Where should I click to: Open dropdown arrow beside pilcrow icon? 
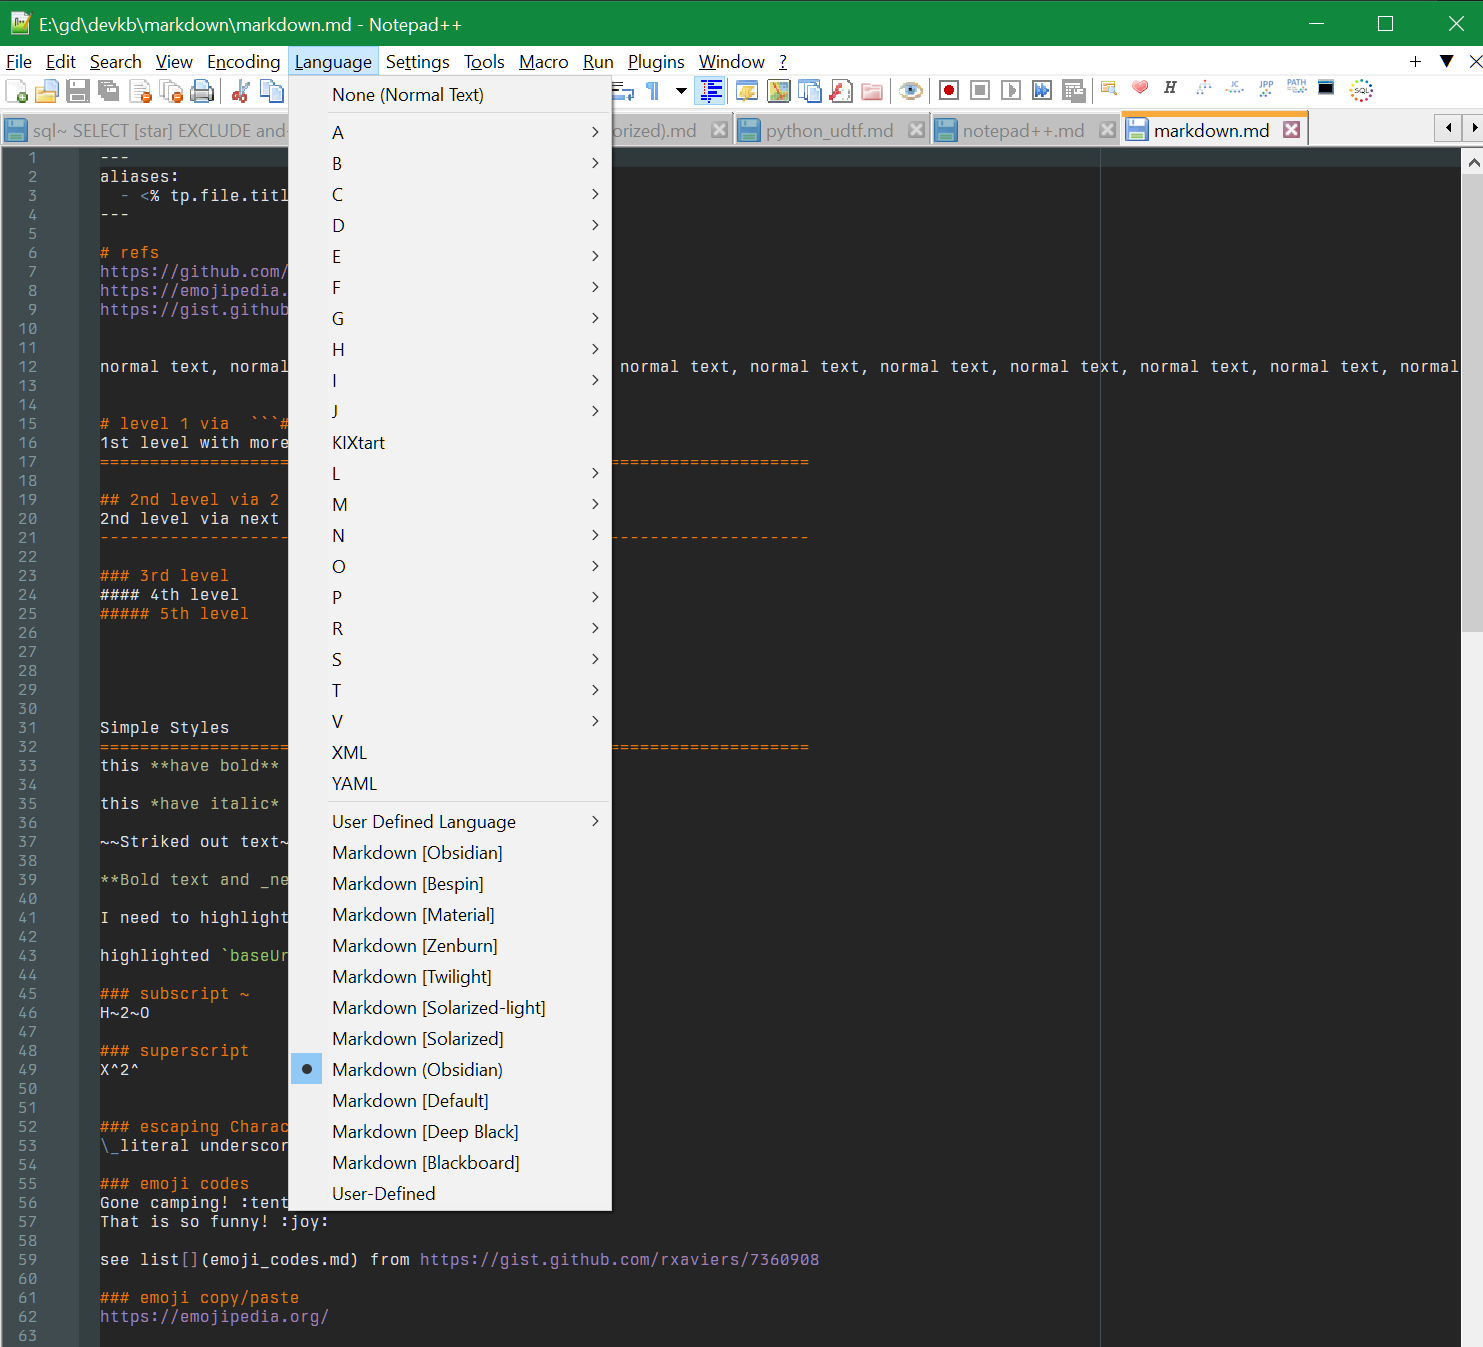pos(681,91)
